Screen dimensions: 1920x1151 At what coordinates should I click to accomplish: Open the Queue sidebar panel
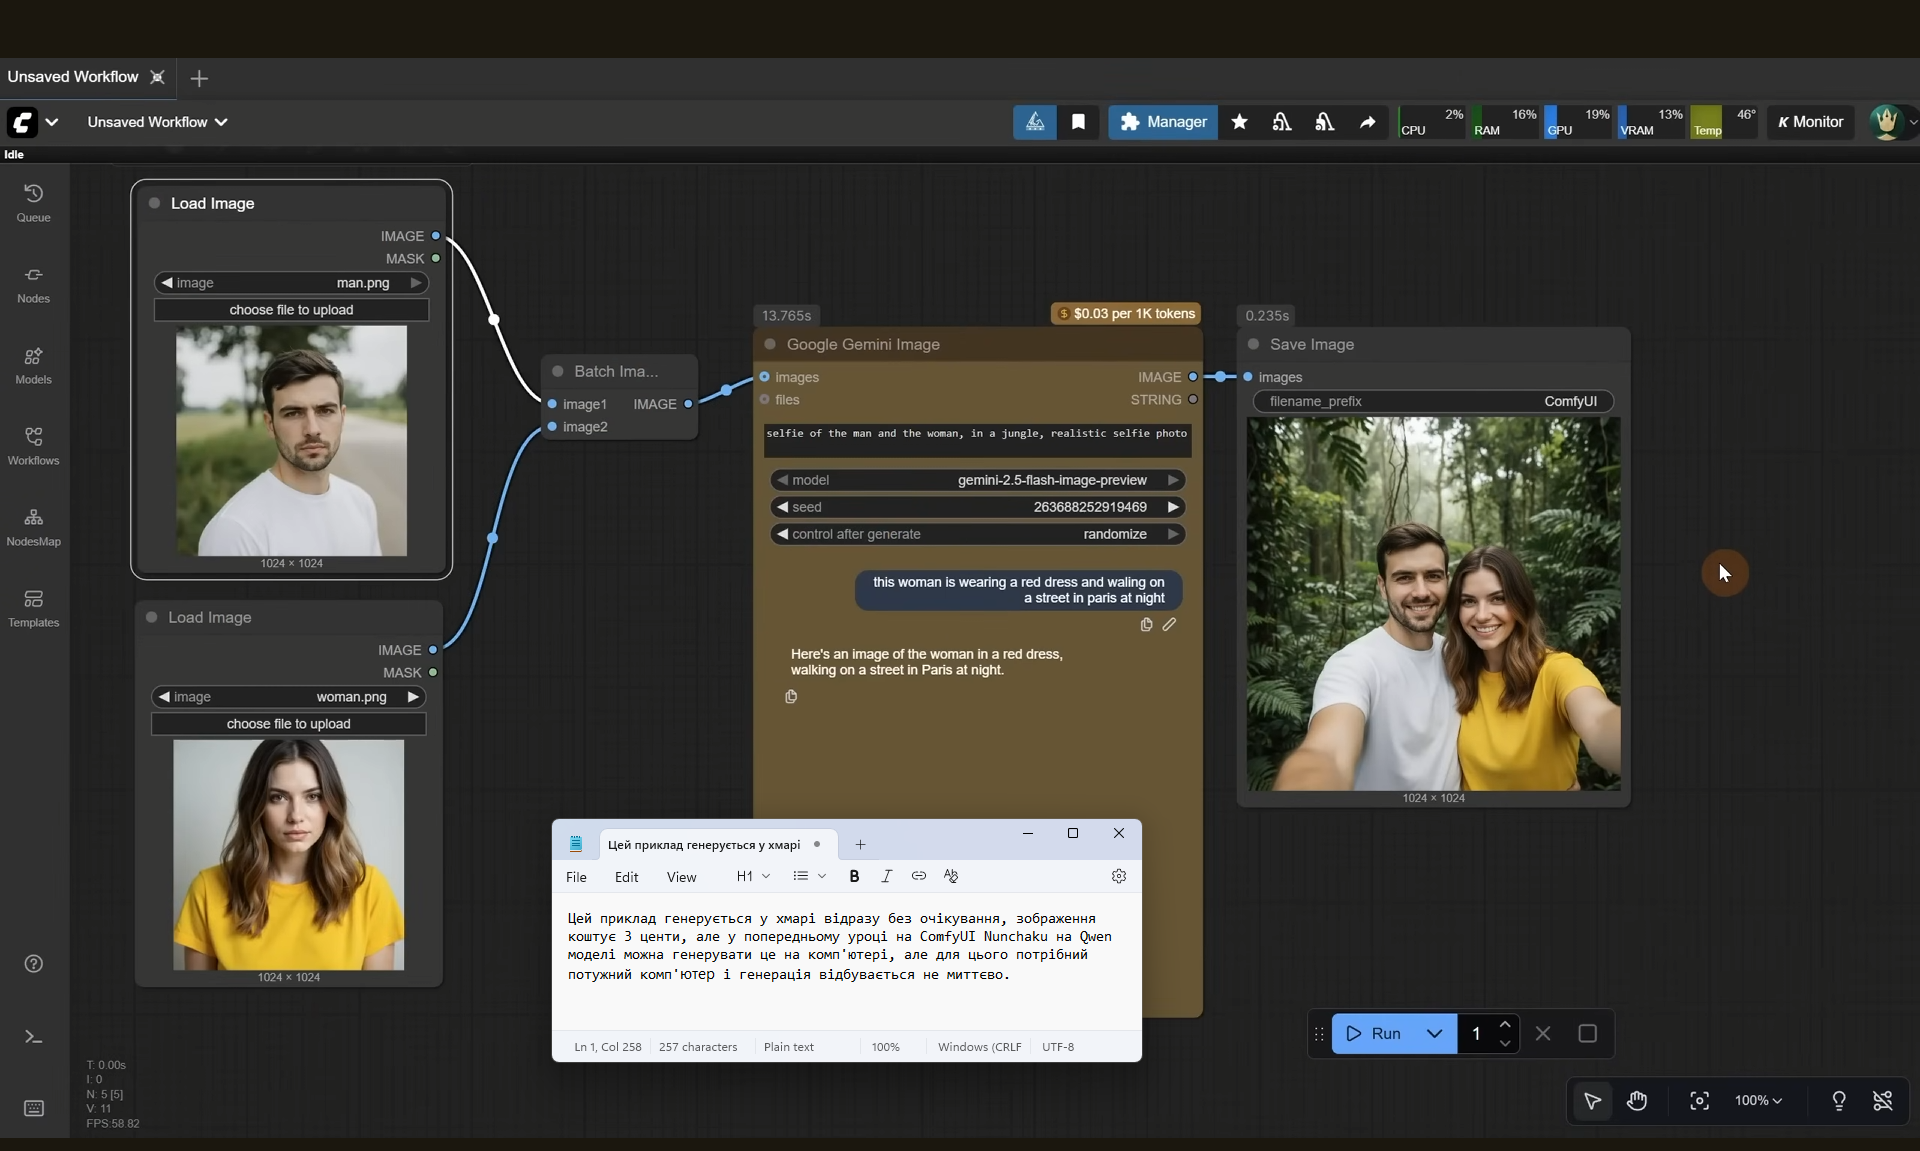point(33,202)
